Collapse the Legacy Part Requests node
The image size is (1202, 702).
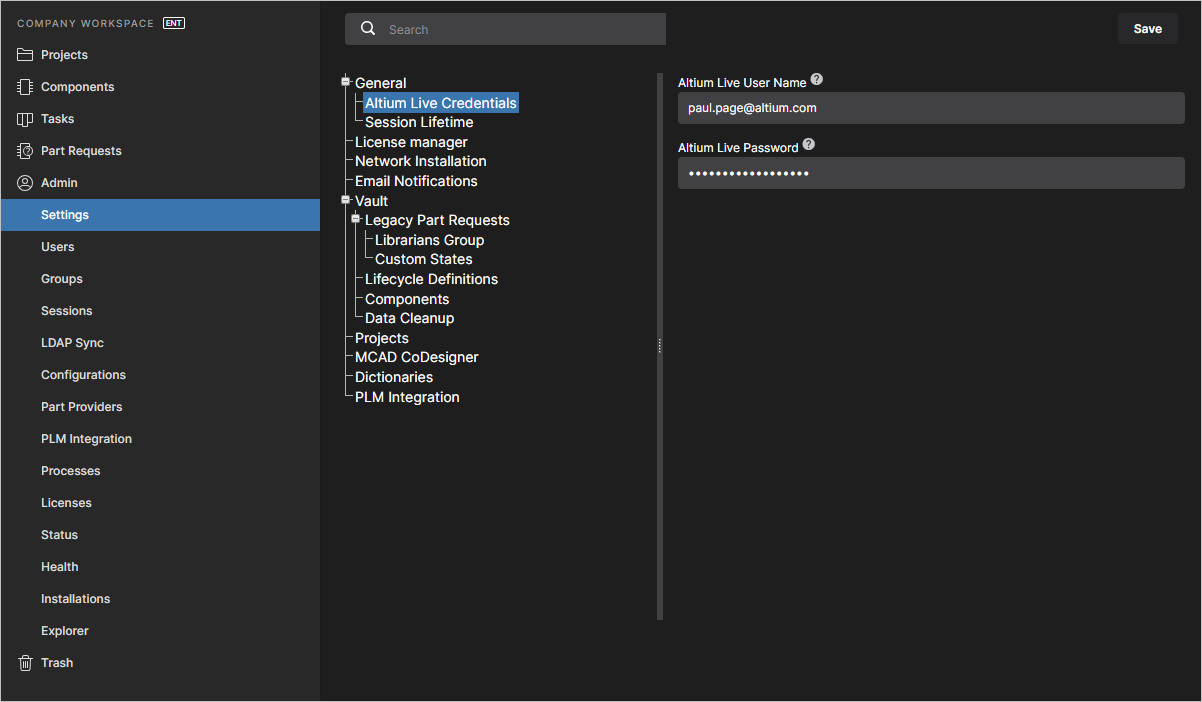[356, 219]
